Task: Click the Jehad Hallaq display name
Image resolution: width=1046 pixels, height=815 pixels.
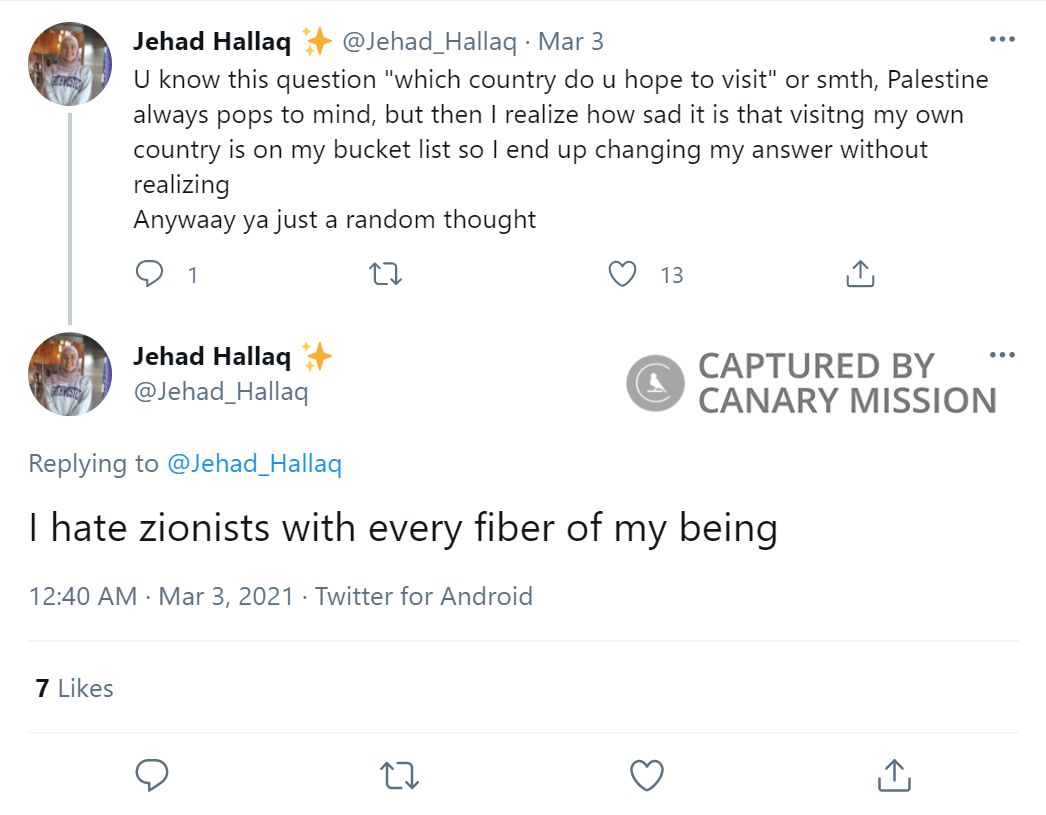Action: tap(211, 42)
